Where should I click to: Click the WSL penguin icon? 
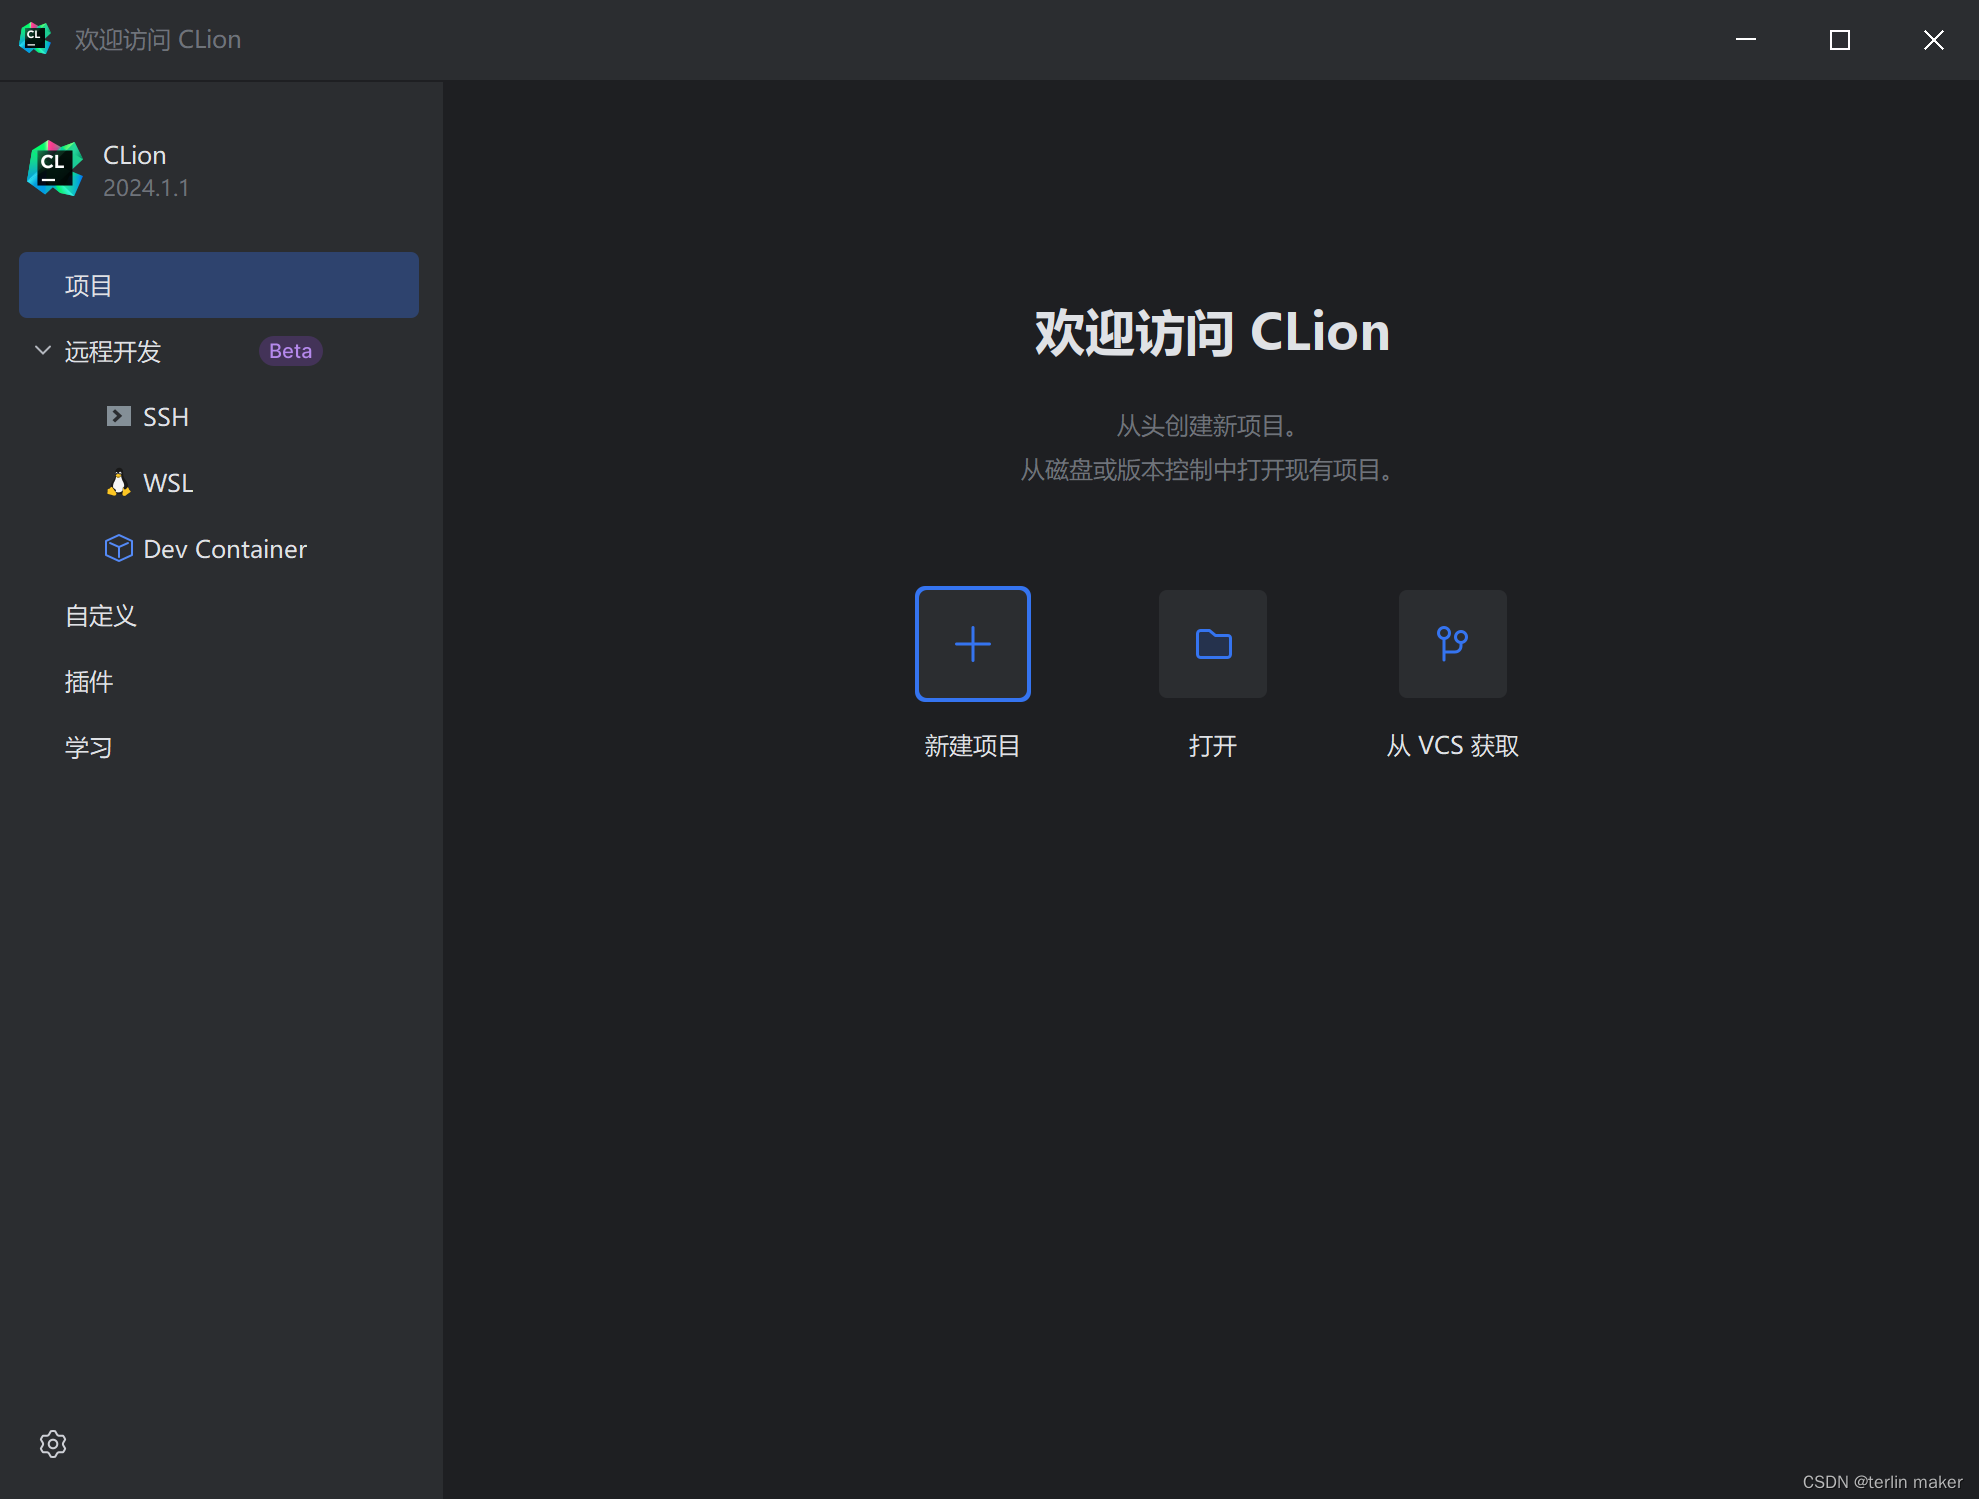[x=119, y=483]
